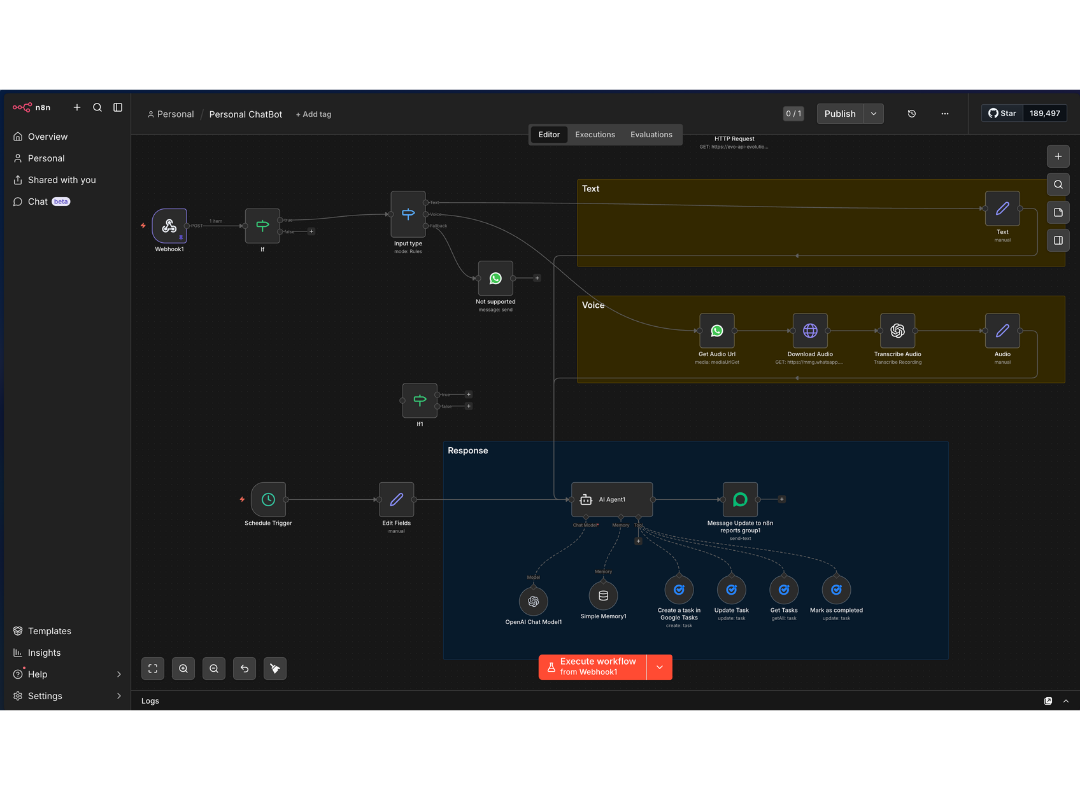Select Create a task in Google Tasks node

point(679,590)
